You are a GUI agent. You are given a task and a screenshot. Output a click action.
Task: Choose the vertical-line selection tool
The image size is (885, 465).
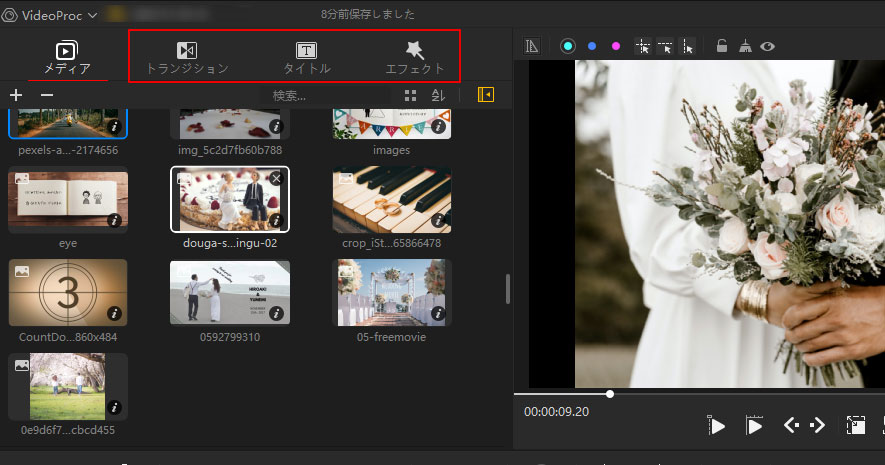tap(687, 46)
